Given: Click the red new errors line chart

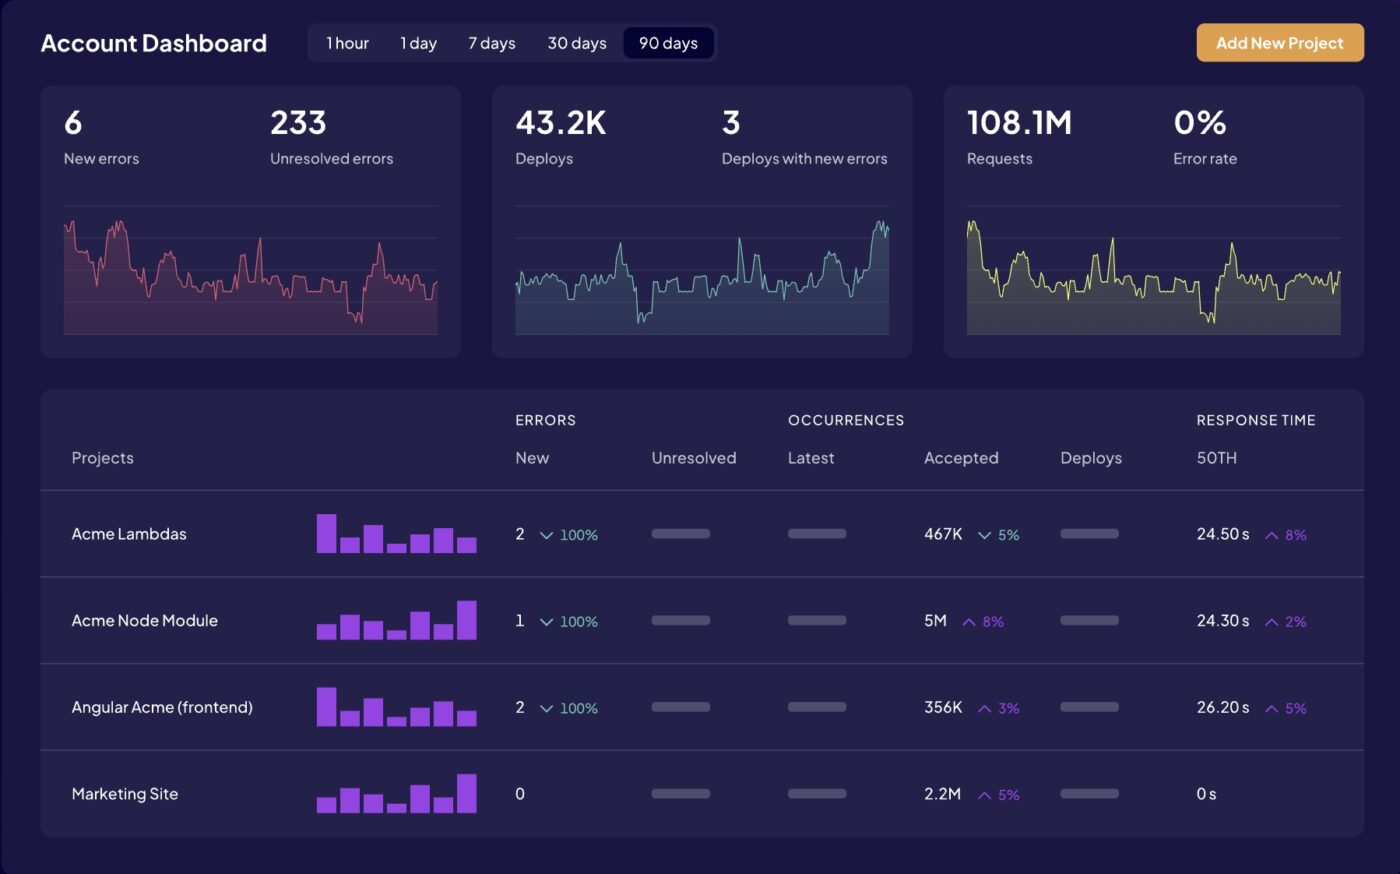Looking at the screenshot, I should (x=250, y=275).
